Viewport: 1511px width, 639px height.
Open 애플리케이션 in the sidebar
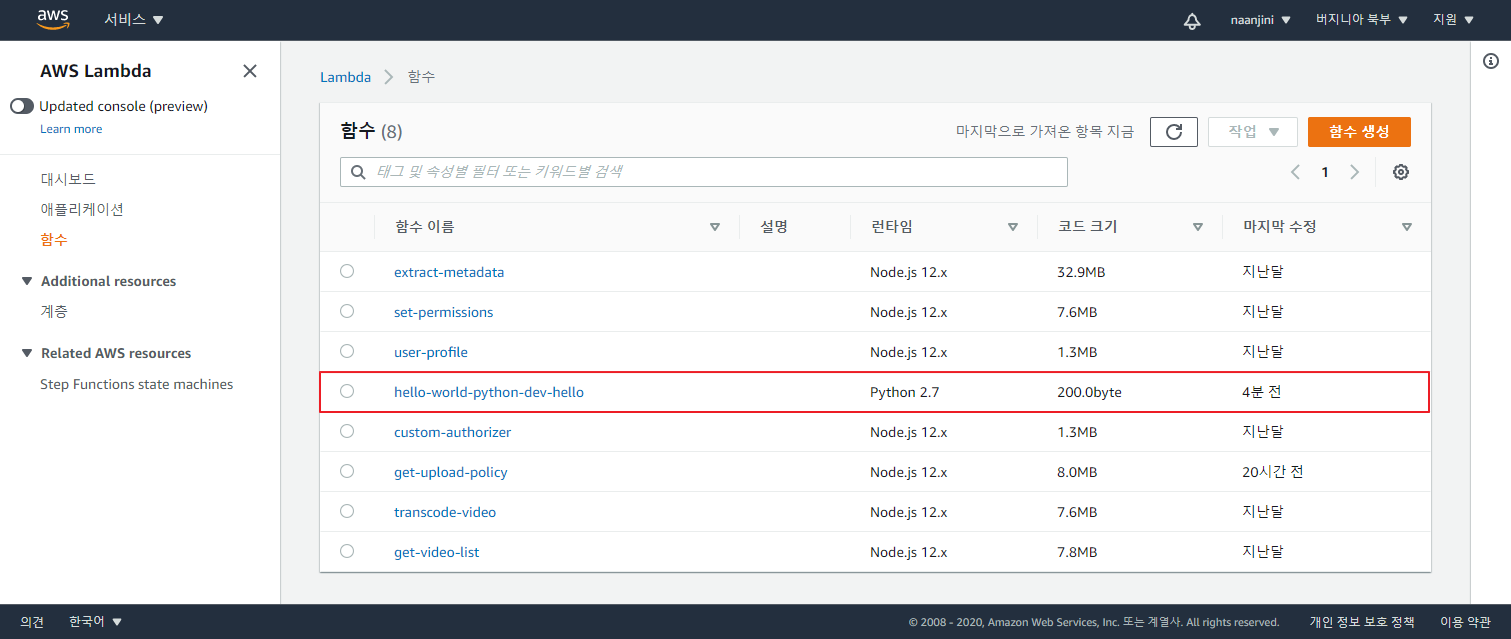82,210
